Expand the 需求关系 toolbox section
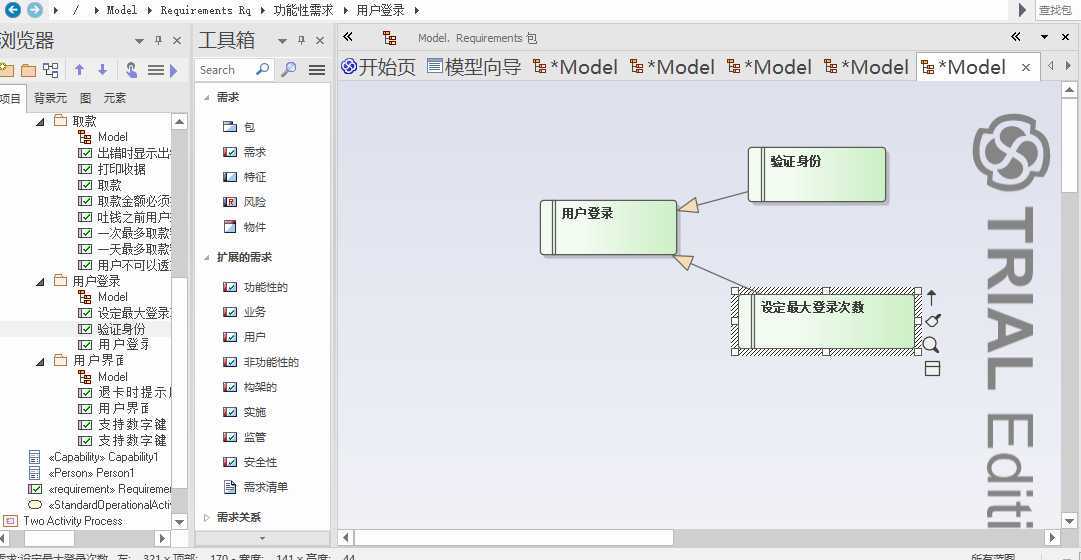The image size is (1081, 560). tap(207, 517)
